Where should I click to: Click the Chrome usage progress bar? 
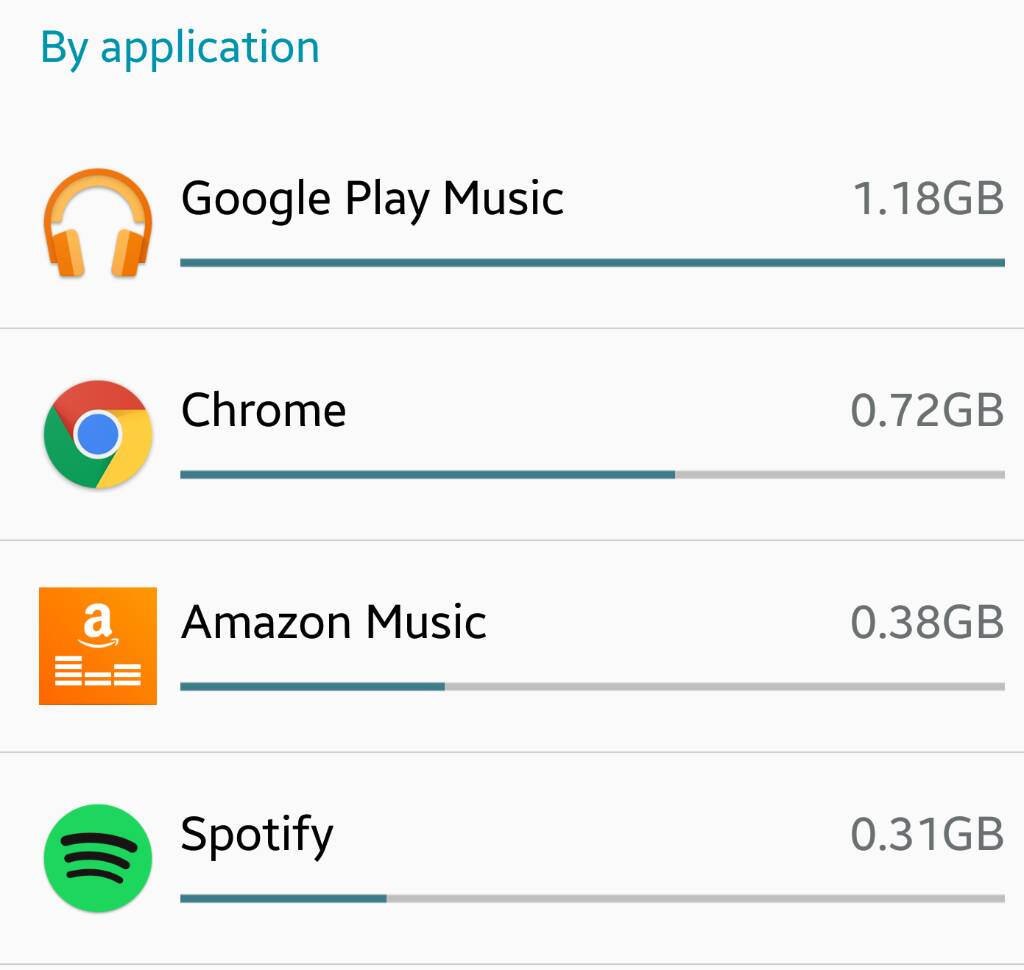point(592,474)
